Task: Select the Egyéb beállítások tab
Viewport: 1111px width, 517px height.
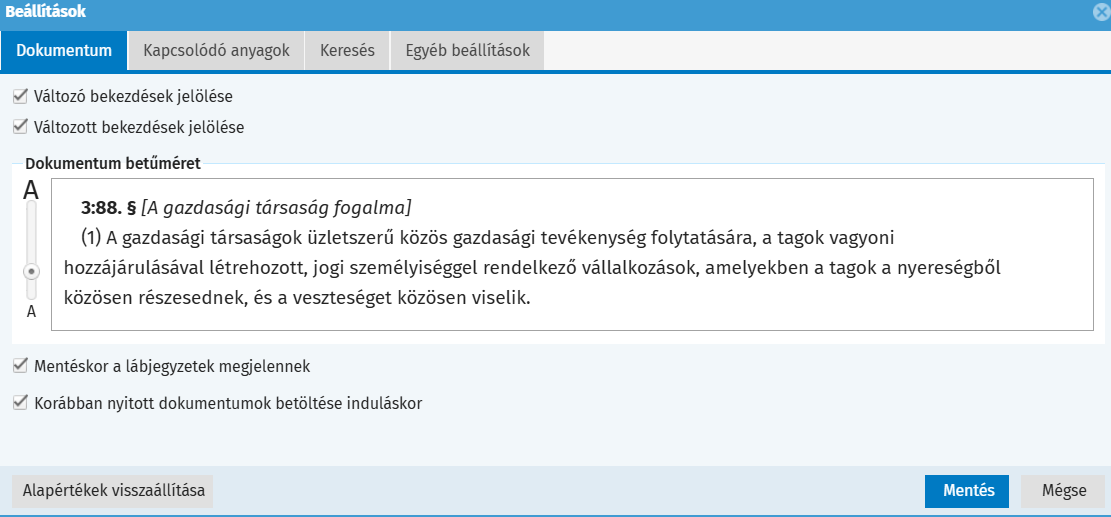Action: 467,50
